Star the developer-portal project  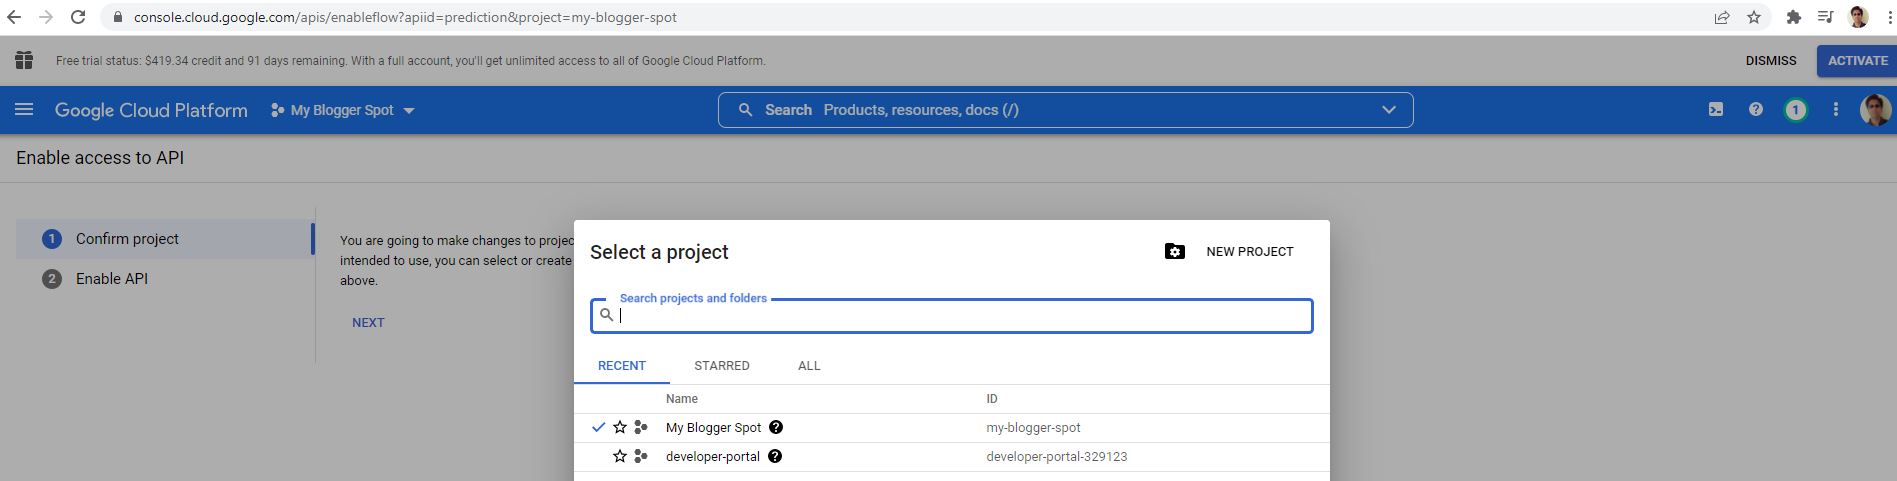tap(620, 456)
